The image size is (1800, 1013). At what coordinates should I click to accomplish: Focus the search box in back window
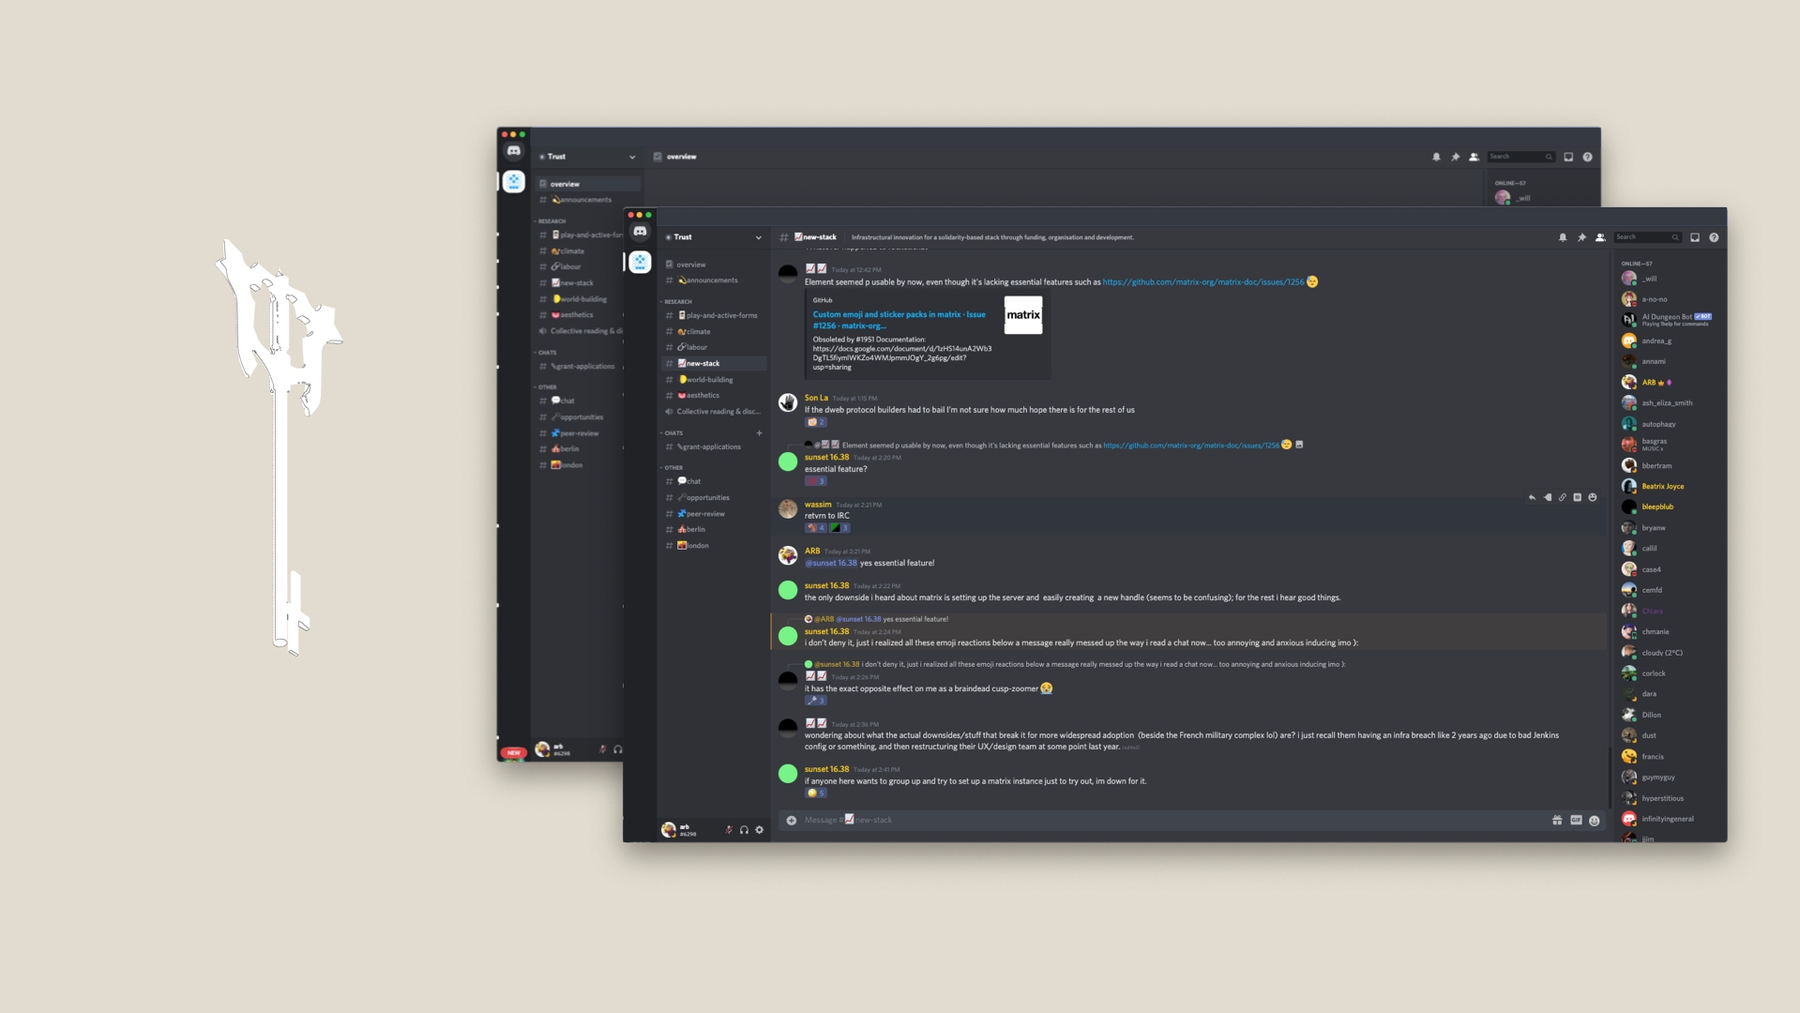coord(1521,157)
